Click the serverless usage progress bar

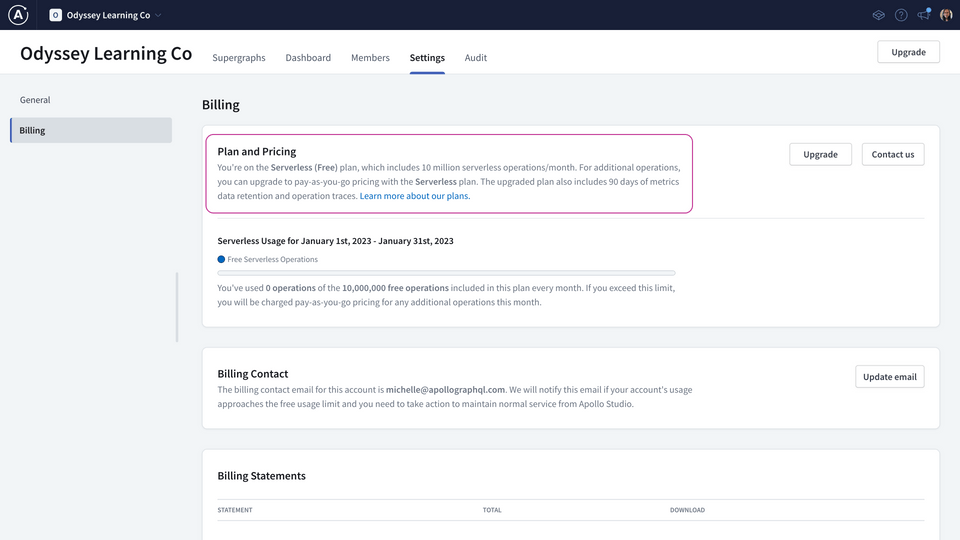(446, 273)
